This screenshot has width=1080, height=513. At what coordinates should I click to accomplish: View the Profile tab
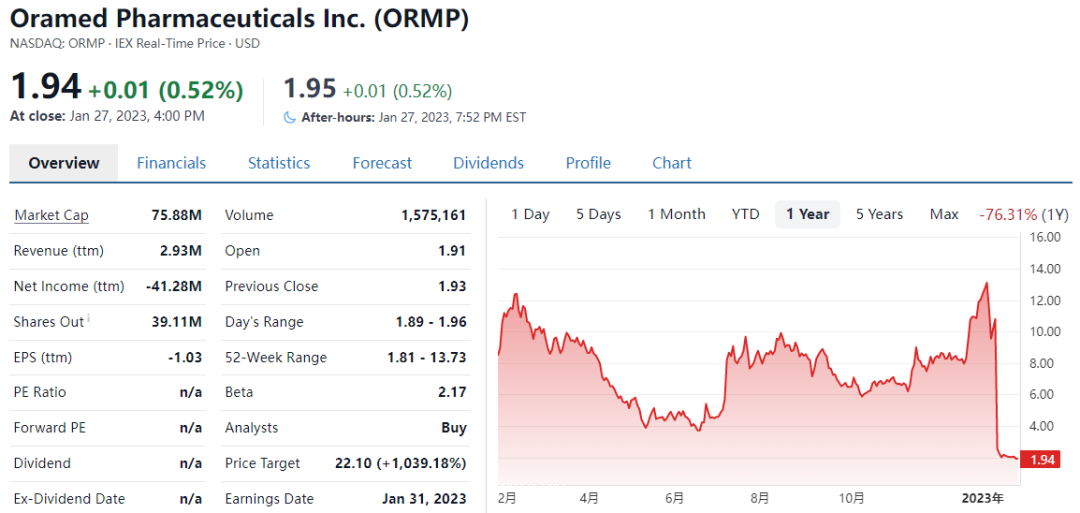click(588, 163)
